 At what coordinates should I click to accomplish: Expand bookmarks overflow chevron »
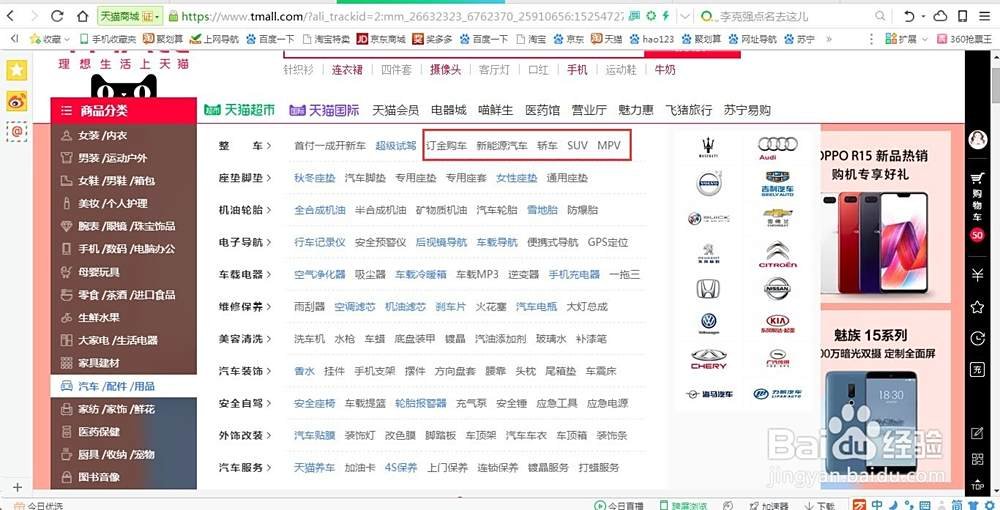(x=828, y=39)
